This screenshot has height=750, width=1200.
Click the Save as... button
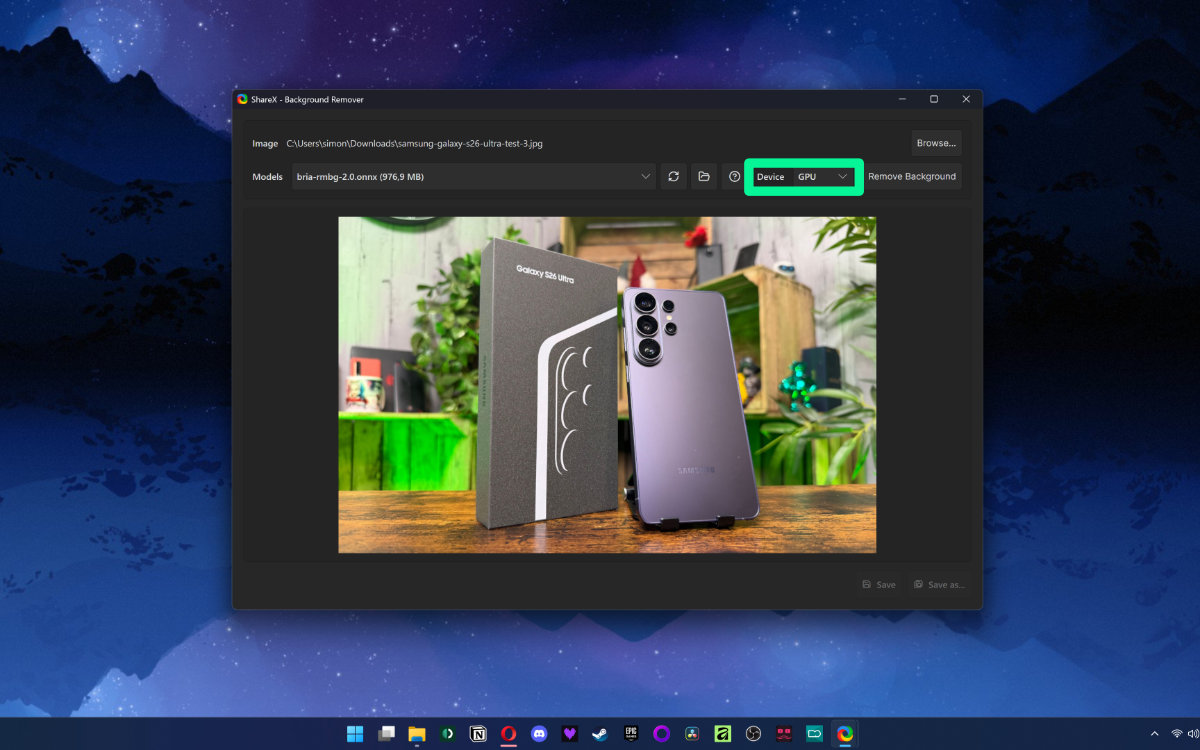(939, 584)
